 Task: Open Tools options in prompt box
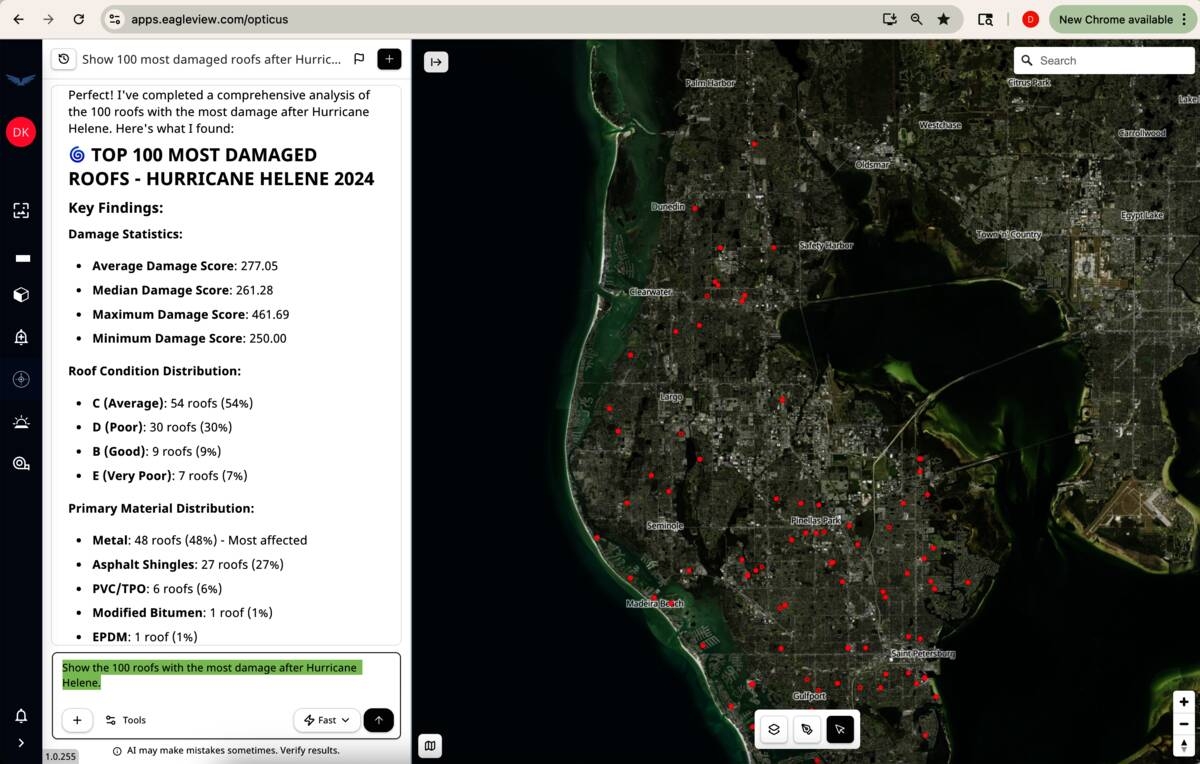point(126,720)
